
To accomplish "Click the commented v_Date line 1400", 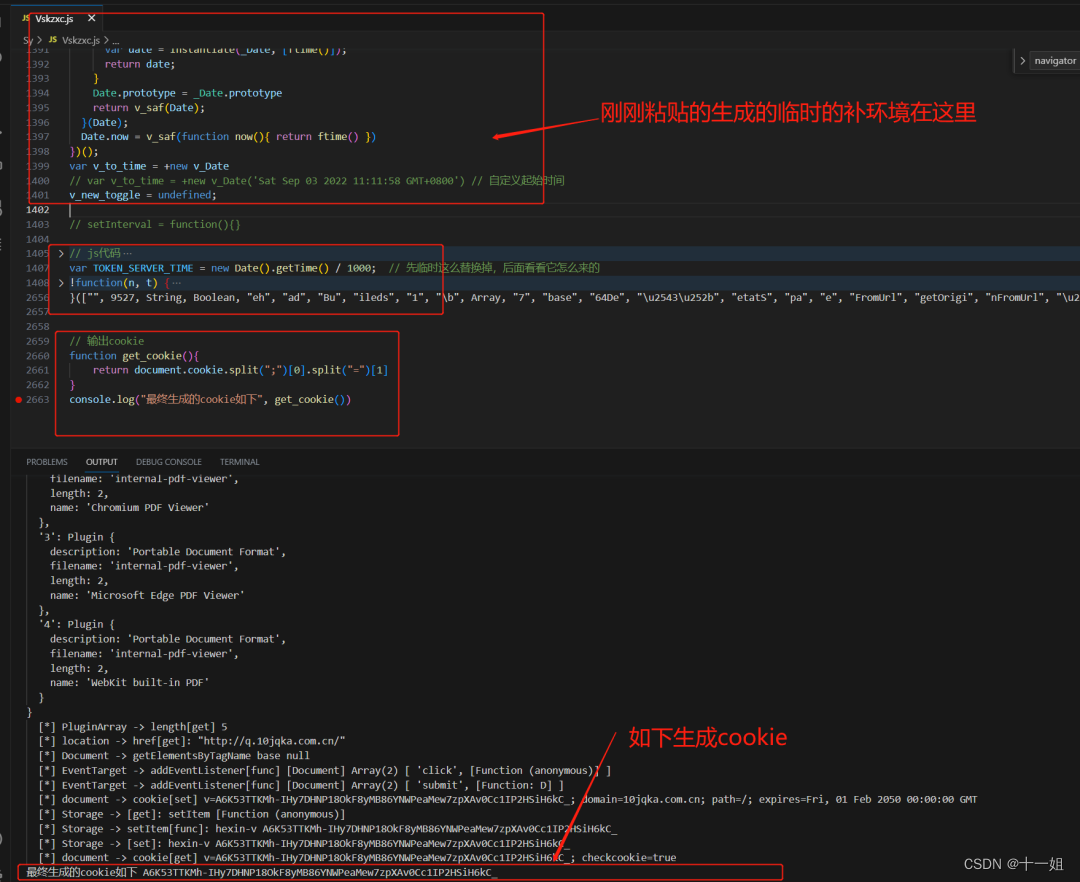I will coord(316,180).
